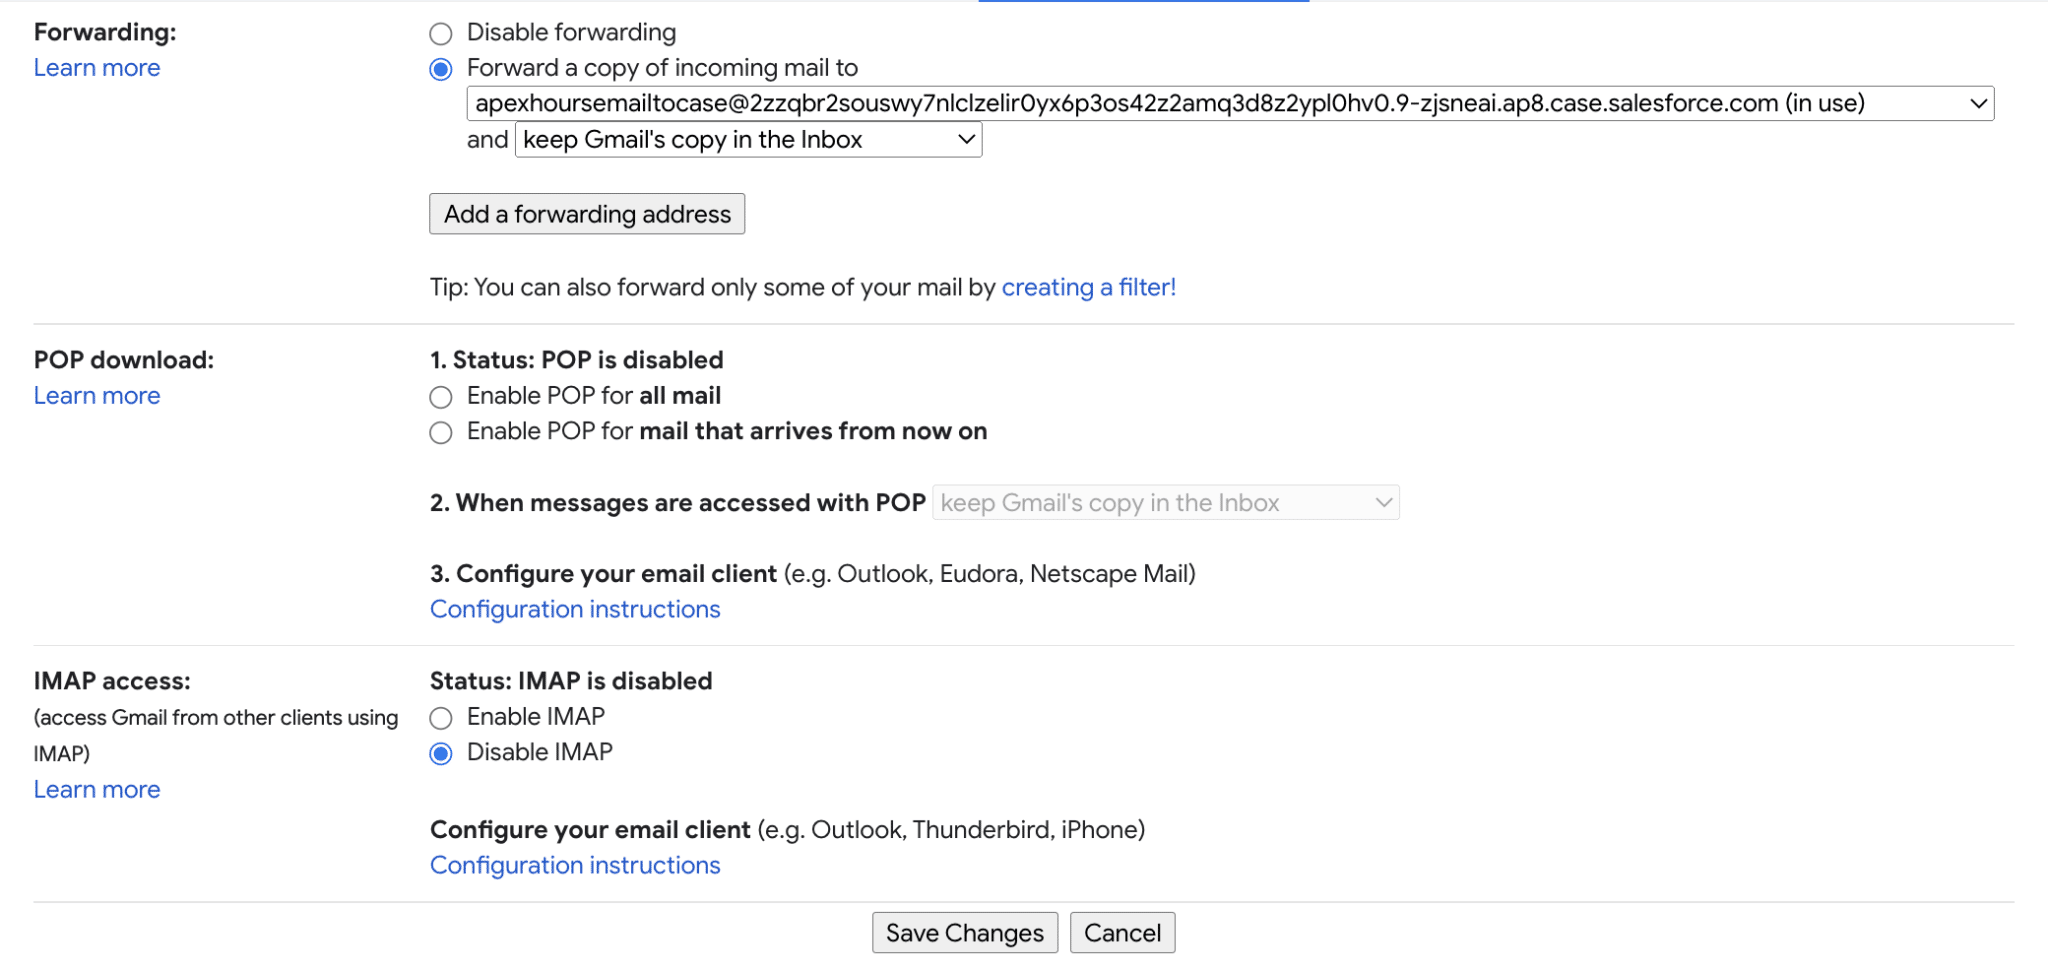This screenshot has width=2048, height=969.
Task: Select Forward a copy of incoming mail
Action: [x=441, y=69]
